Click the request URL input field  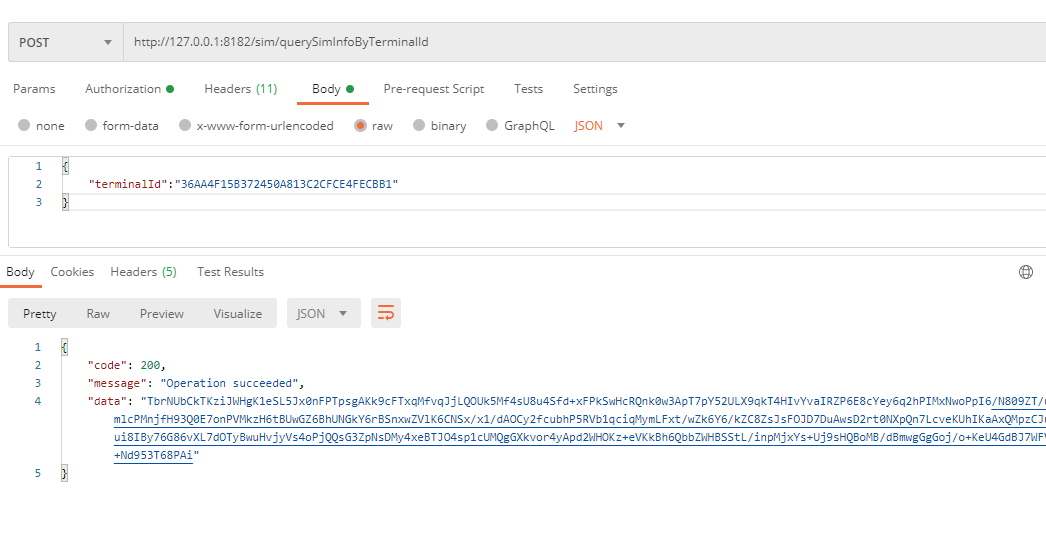(x=580, y=42)
